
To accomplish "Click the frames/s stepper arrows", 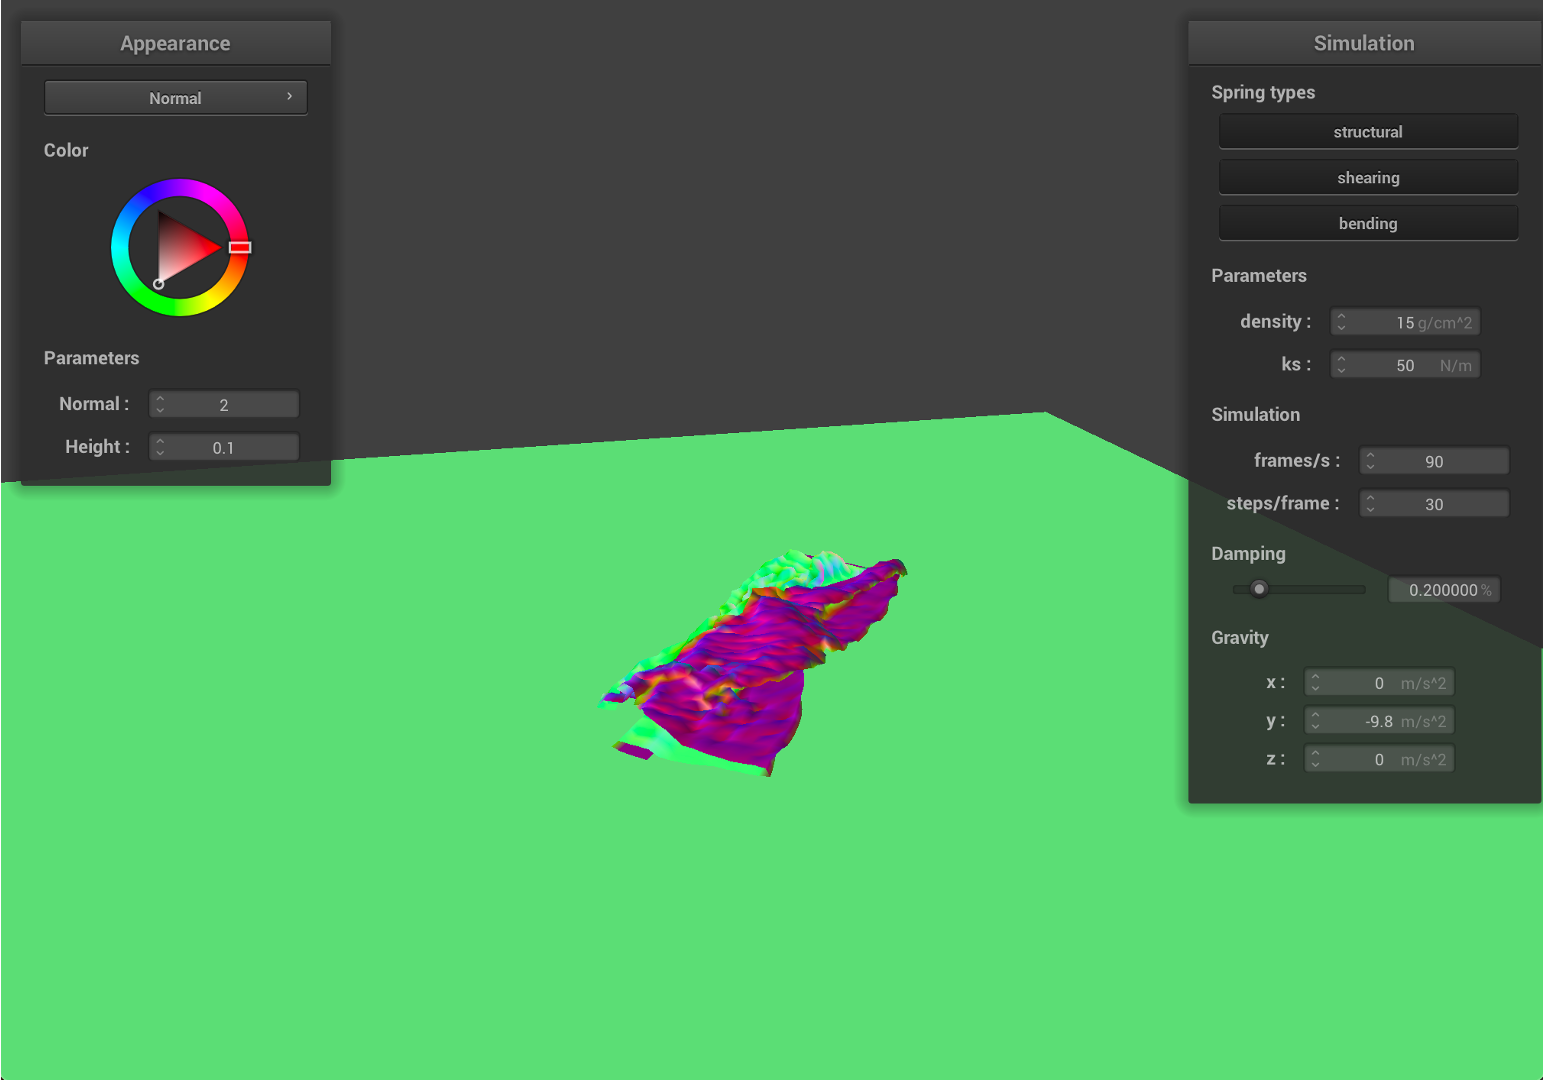I will [1371, 461].
